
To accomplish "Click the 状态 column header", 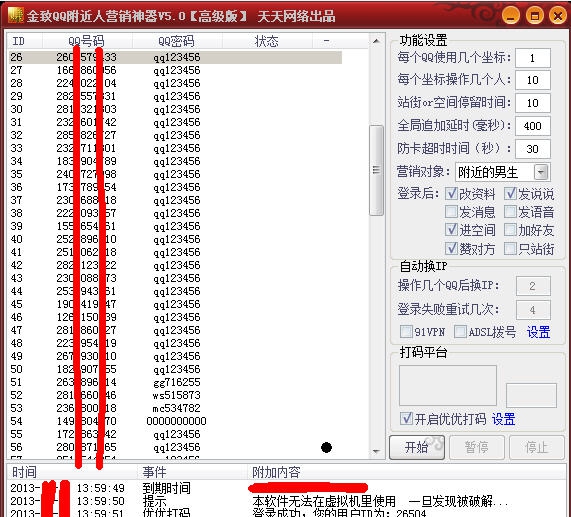I will point(267,41).
